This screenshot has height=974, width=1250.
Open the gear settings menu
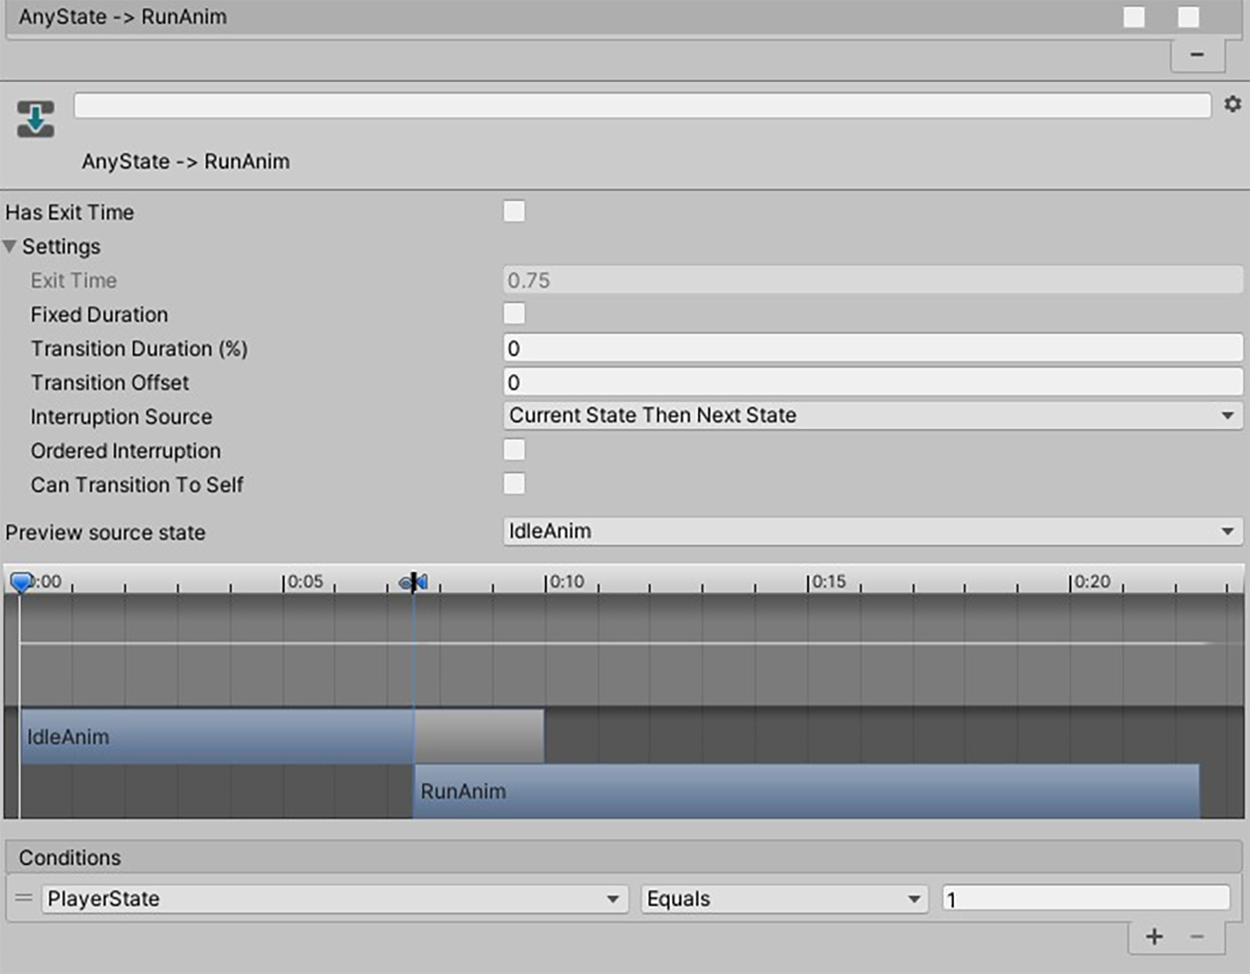[1232, 104]
